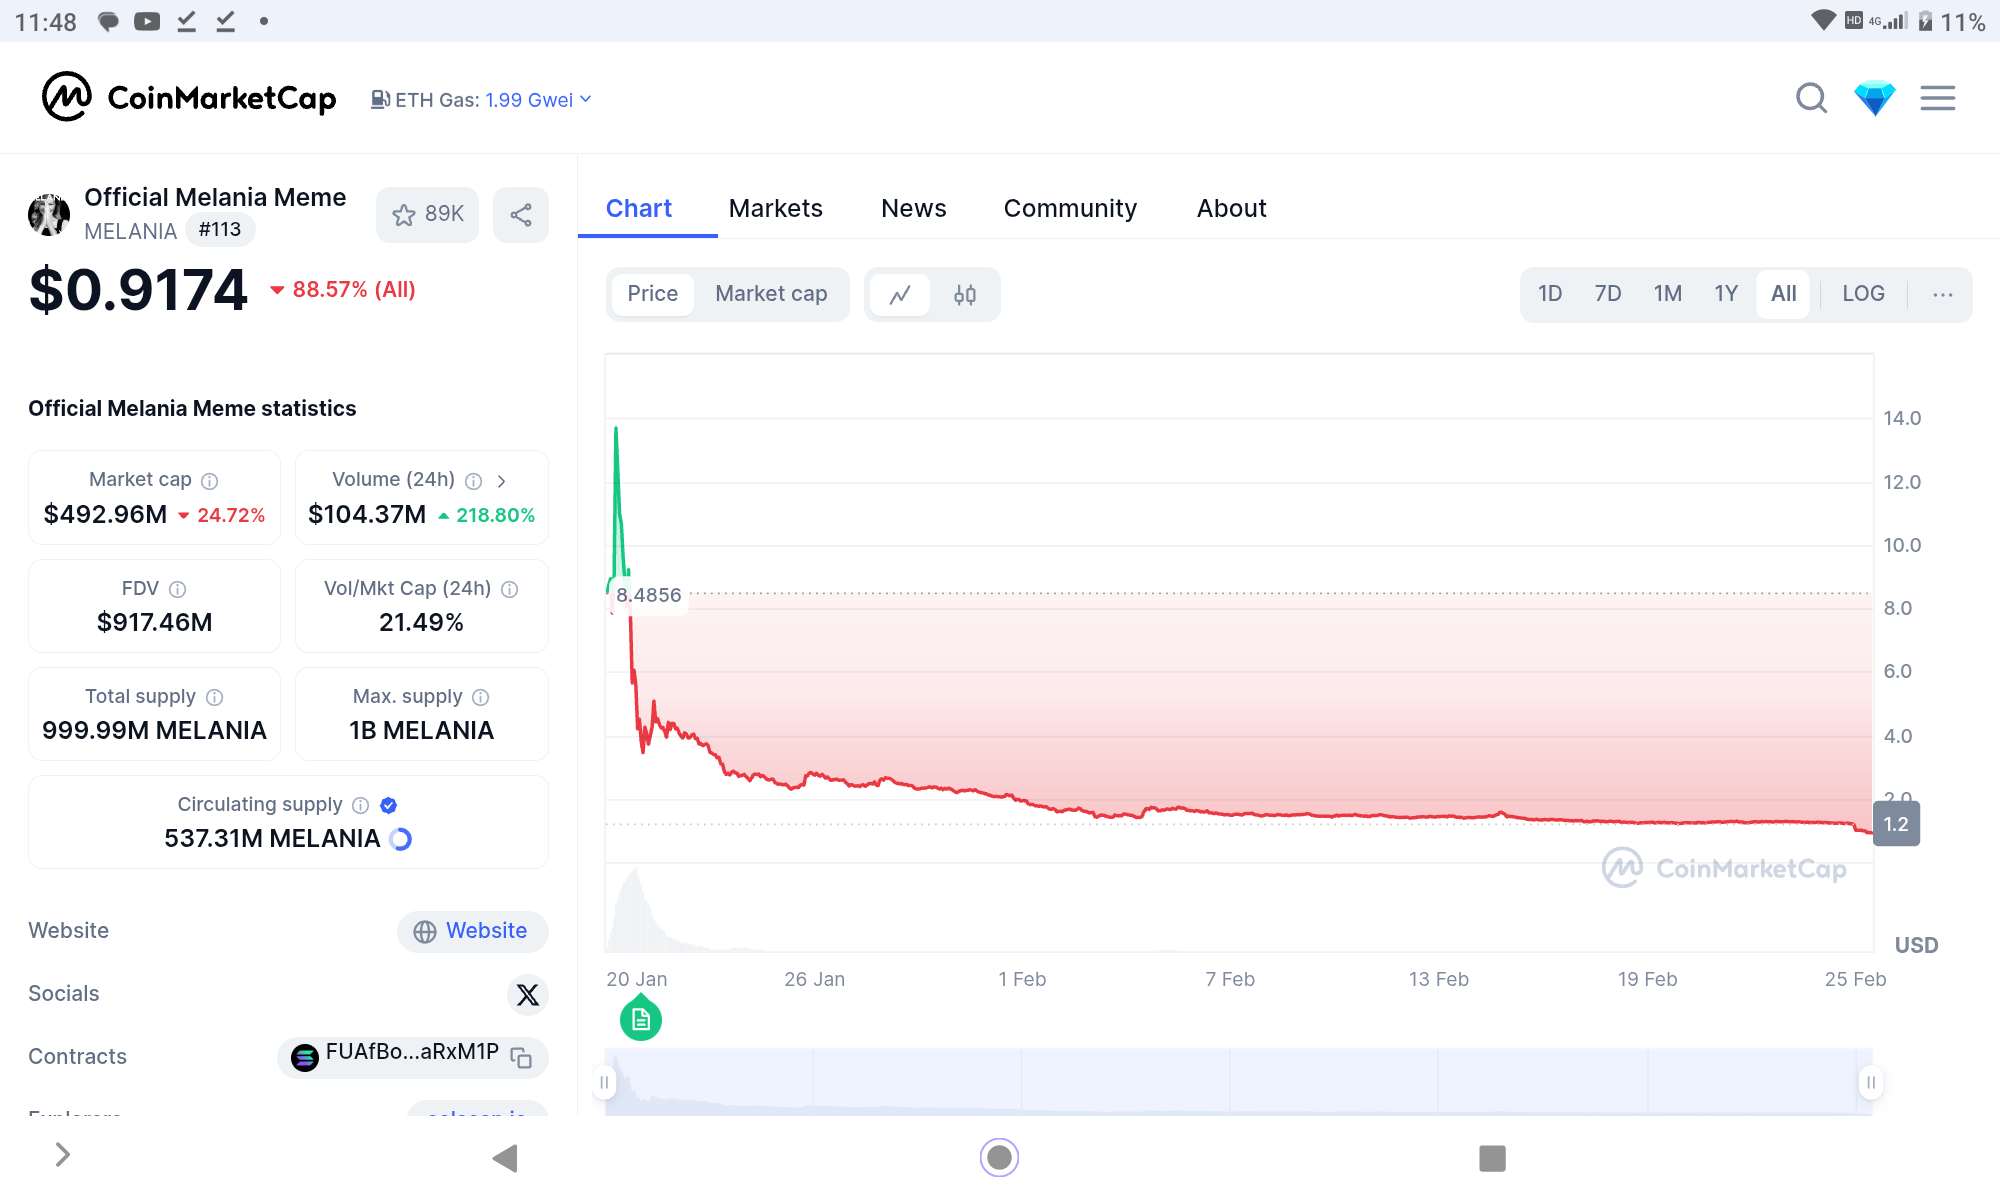Select the 1Y time range
Screen dimensions: 2000x1200
[1726, 294]
